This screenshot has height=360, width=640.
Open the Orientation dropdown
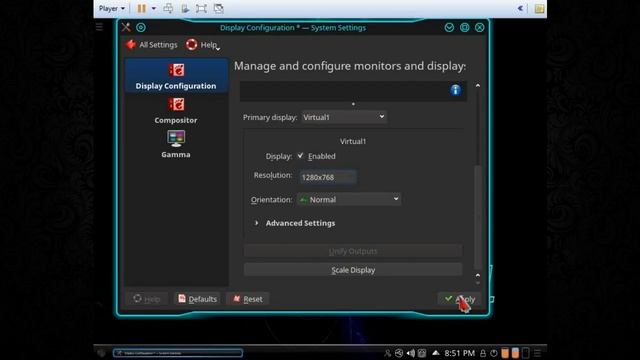coord(349,200)
